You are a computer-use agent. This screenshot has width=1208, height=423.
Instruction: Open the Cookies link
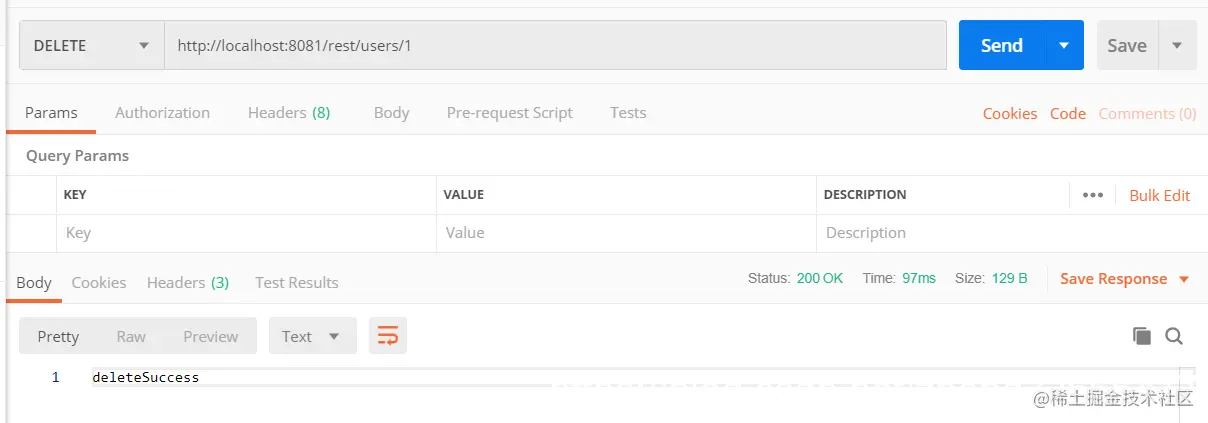1009,114
